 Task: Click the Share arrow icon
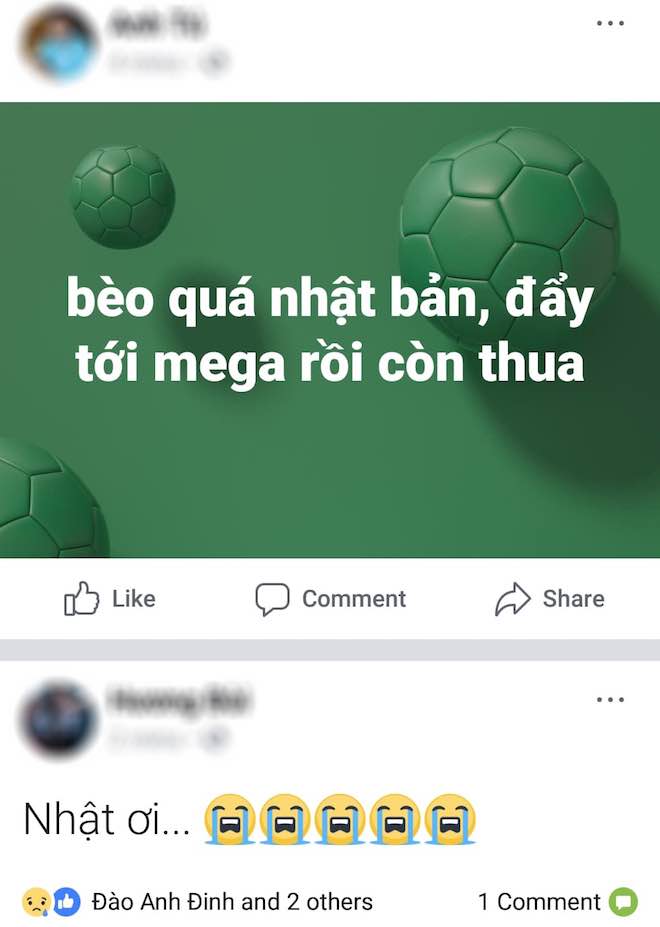click(x=513, y=599)
